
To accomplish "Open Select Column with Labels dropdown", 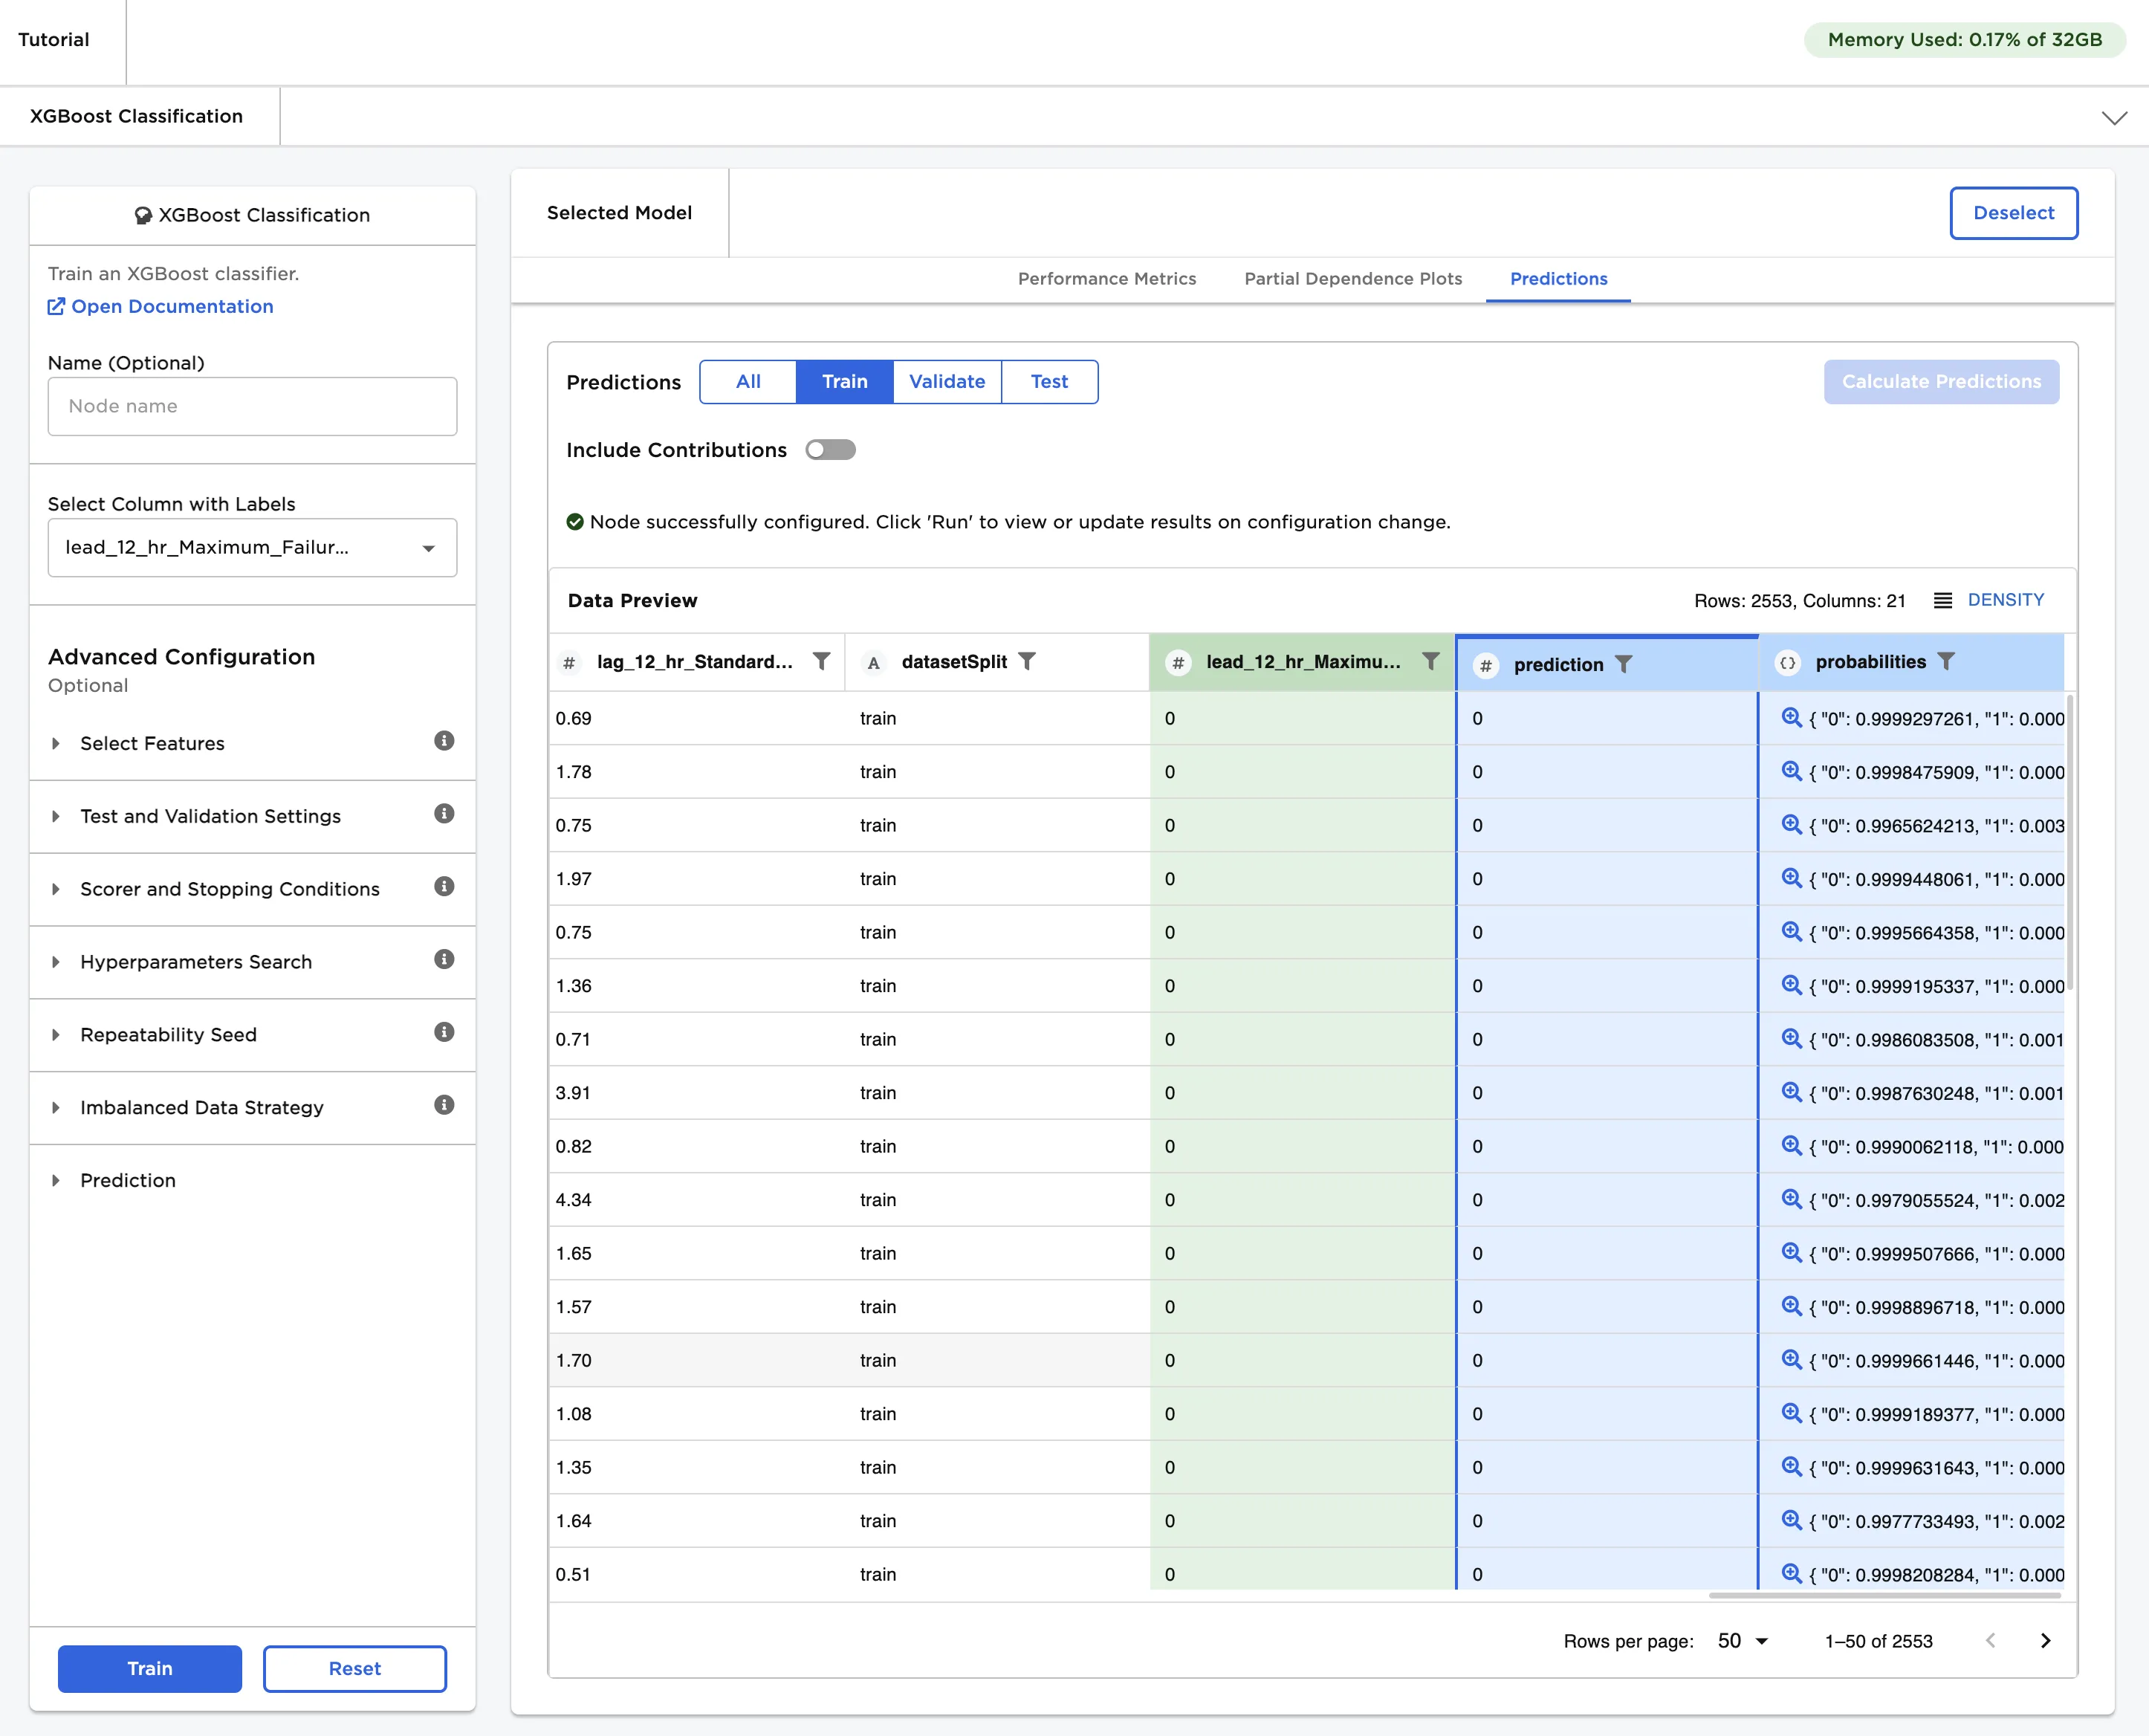I will [252, 547].
